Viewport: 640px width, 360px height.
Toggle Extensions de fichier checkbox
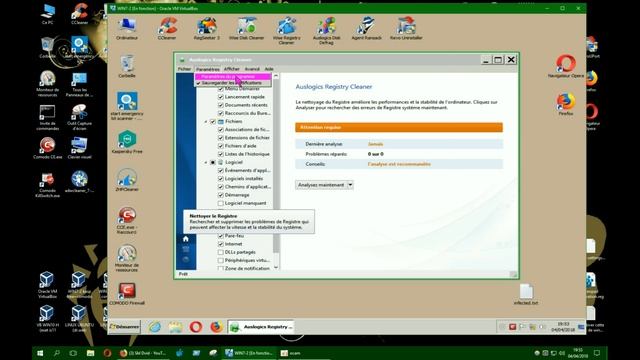click(221, 138)
